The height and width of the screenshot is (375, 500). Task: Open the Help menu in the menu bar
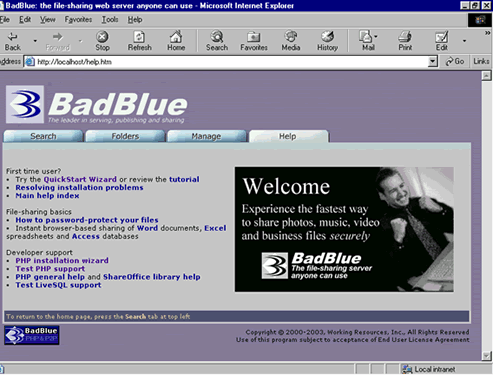click(x=135, y=20)
